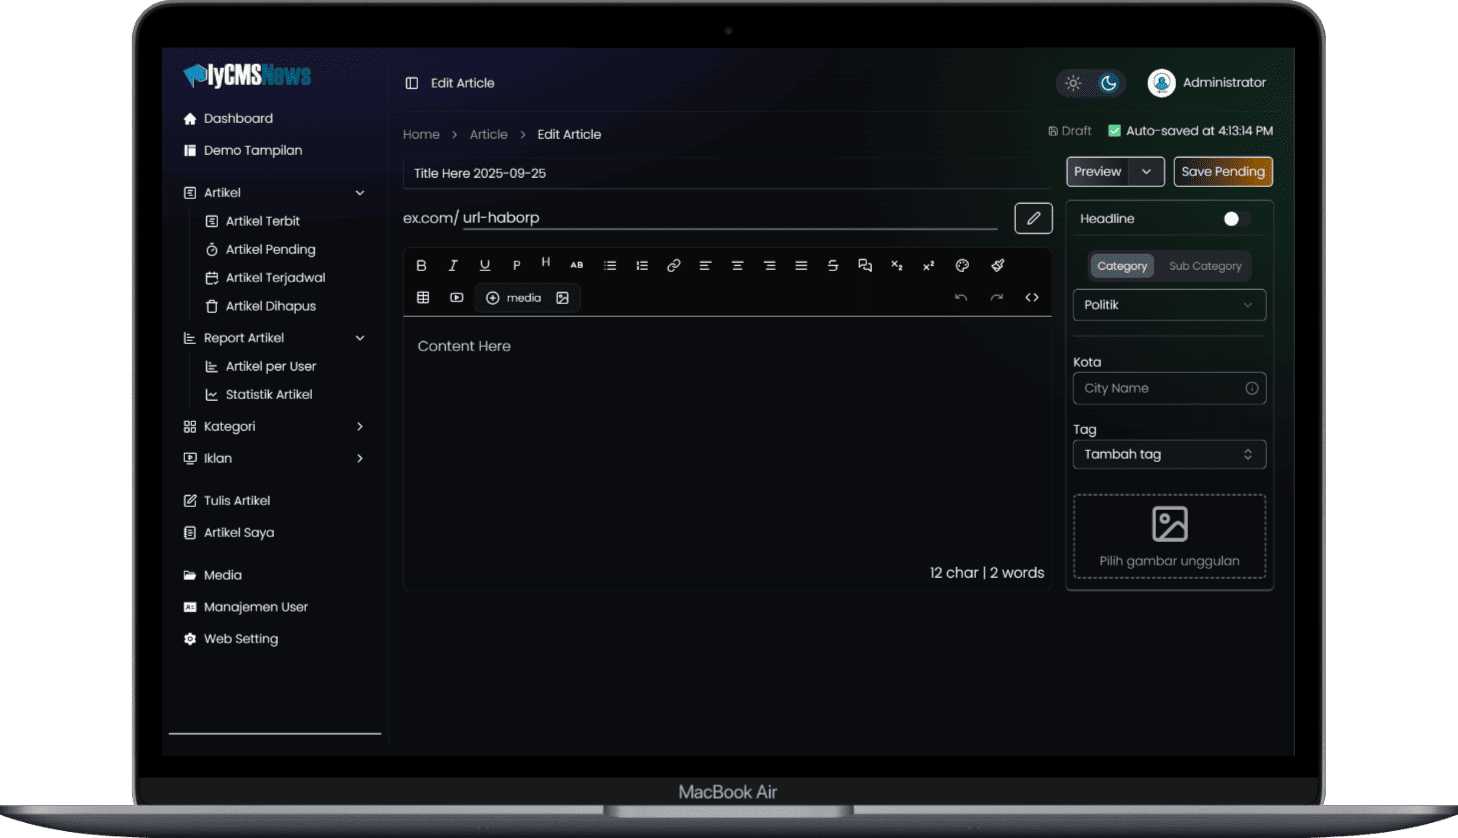The image size is (1458, 838).
Task: Insert a table into the article
Action: pyautogui.click(x=423, y=298)
